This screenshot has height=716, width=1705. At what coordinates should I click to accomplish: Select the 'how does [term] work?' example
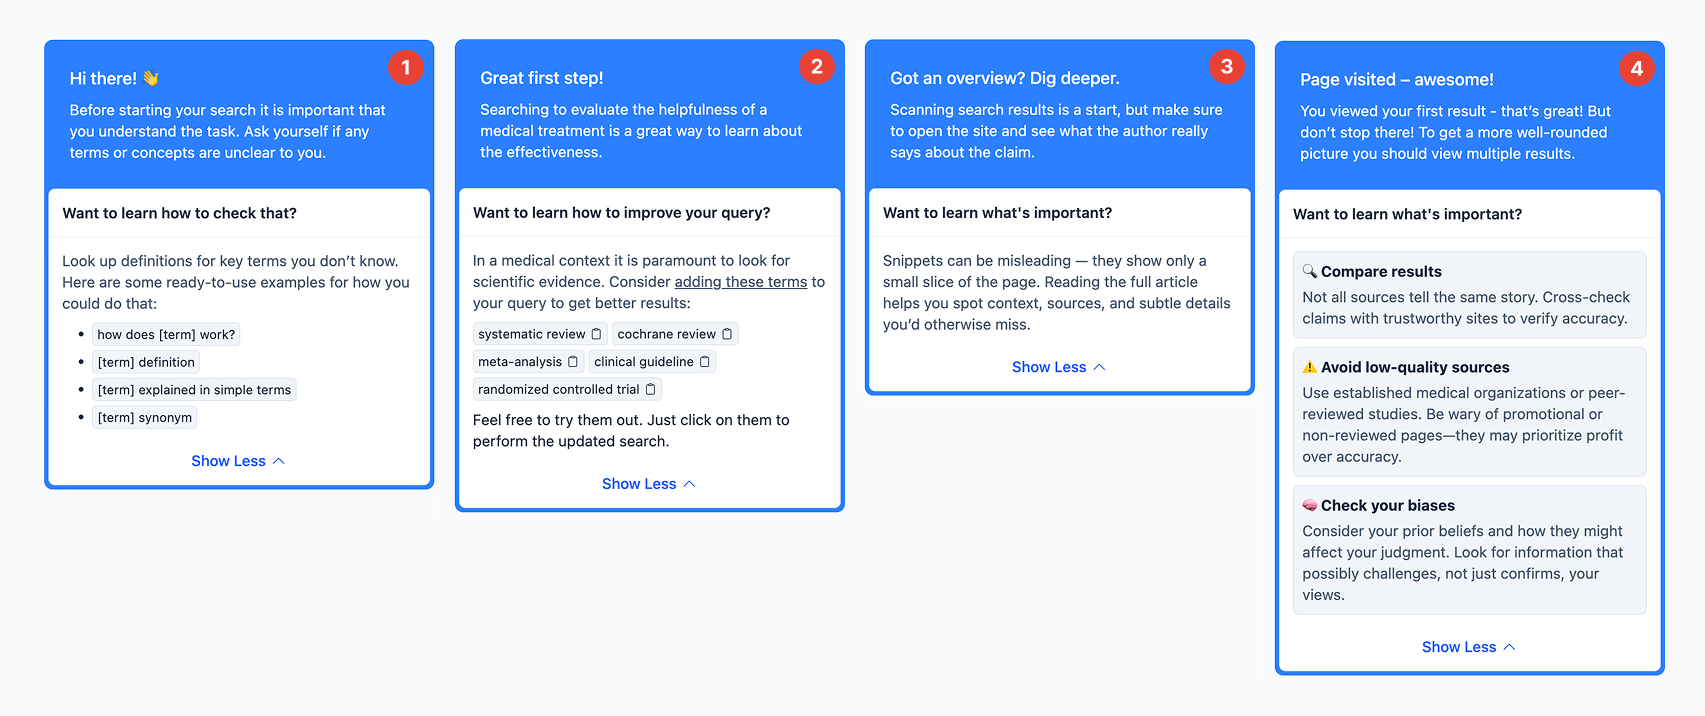tap(166, 335)
